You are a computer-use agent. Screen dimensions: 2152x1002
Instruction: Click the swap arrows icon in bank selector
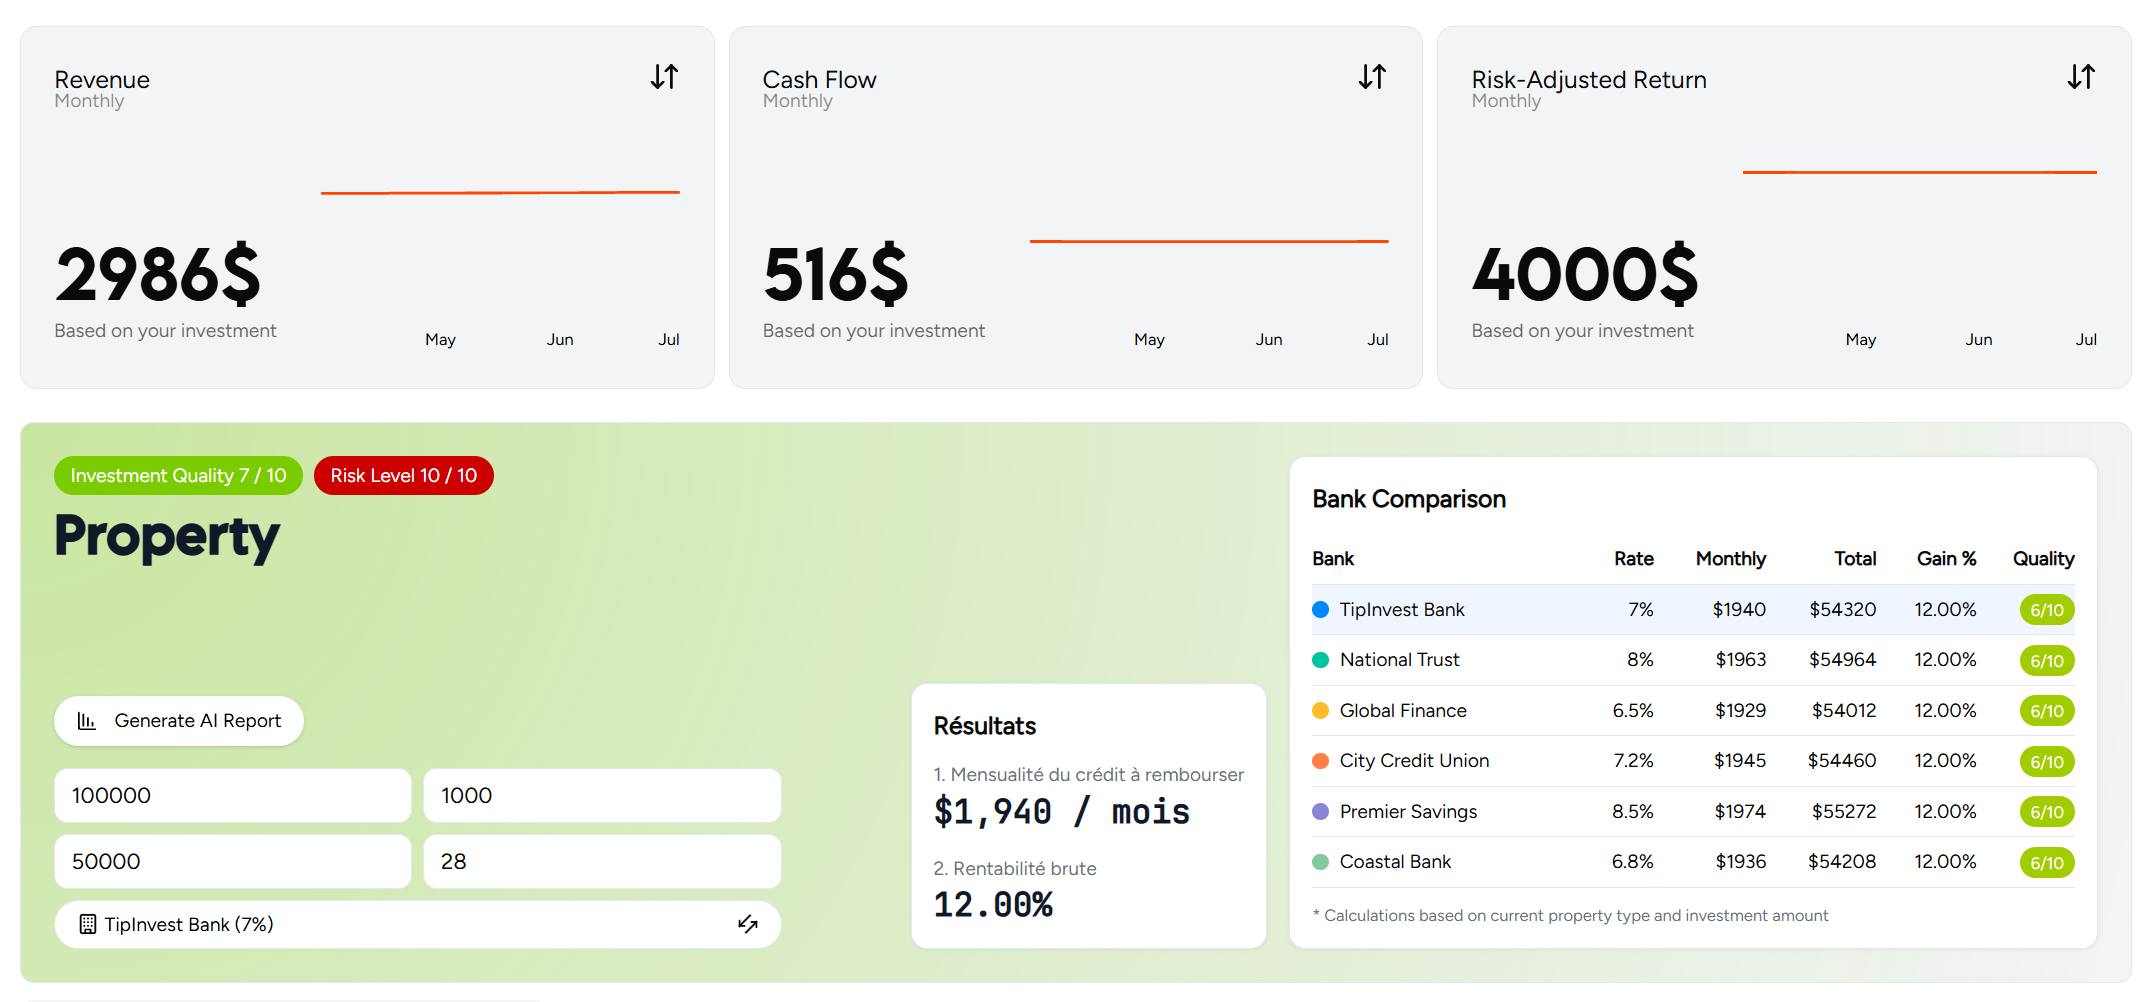pos(747,924)
